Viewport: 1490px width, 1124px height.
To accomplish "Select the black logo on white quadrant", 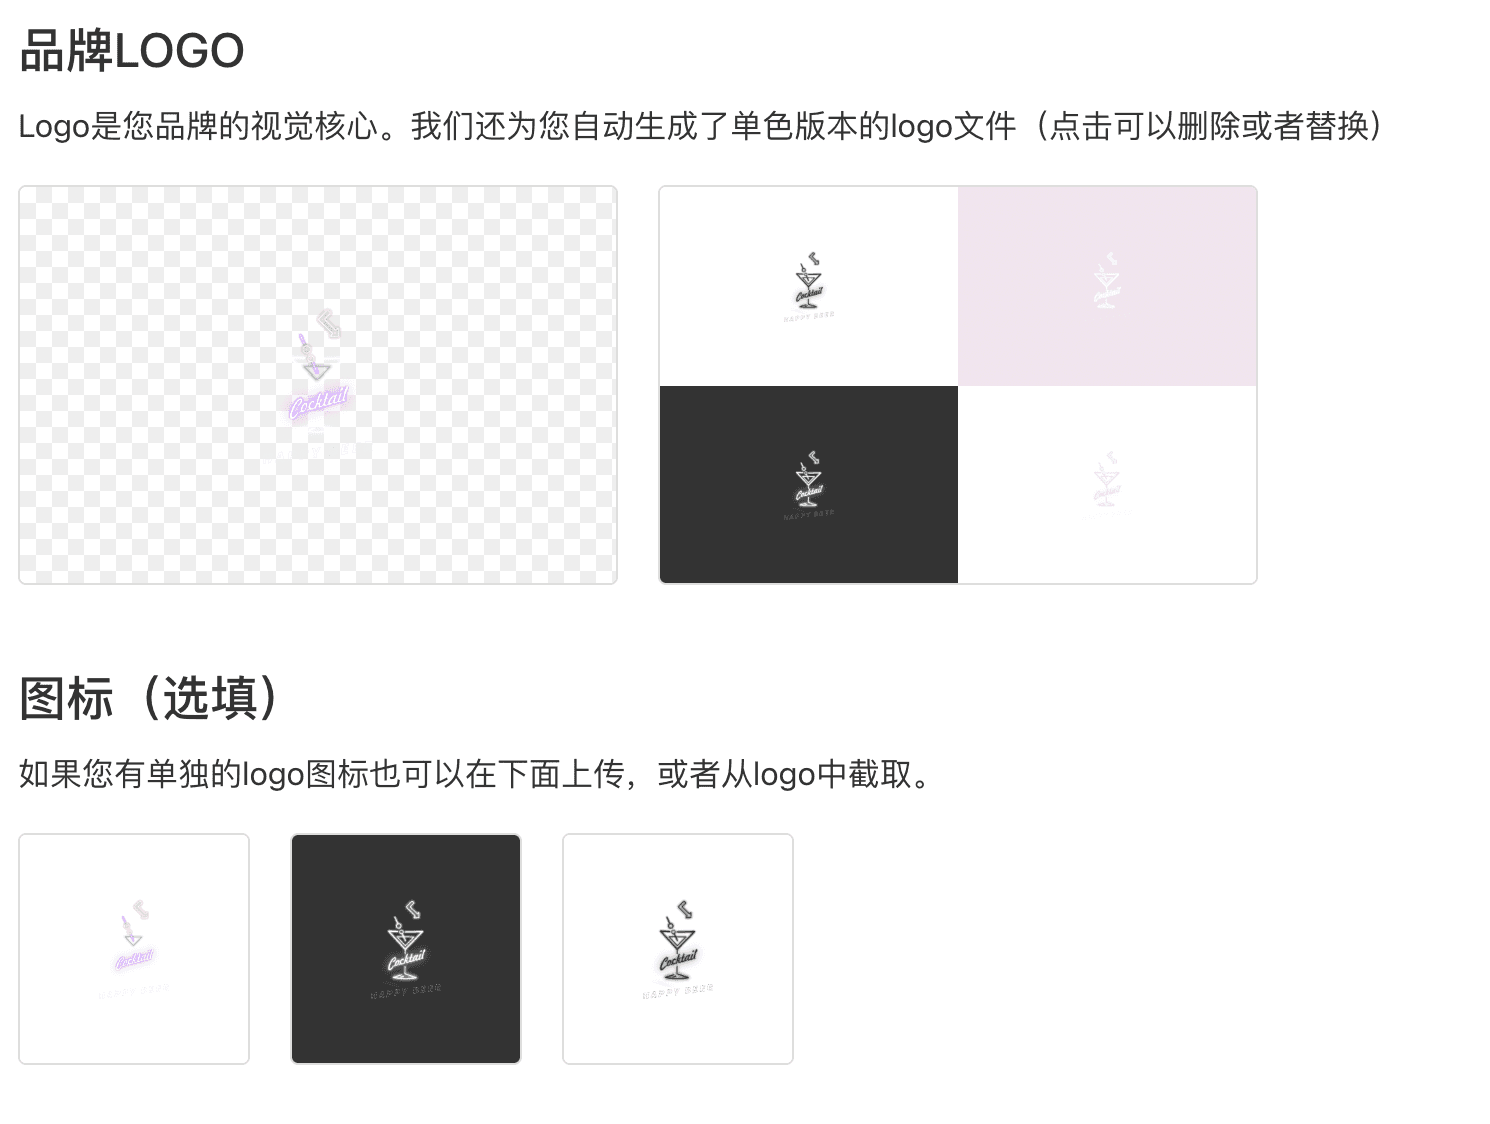I will 809,286.
